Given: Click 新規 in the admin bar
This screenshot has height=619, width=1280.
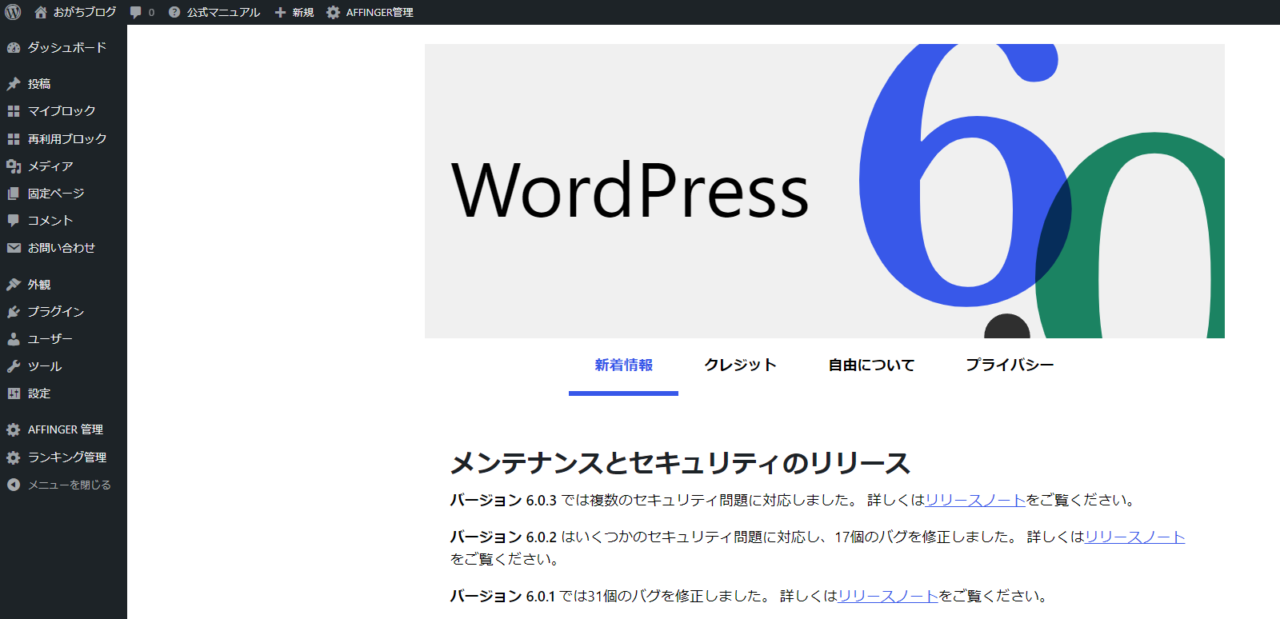Looking at the screenshot, I should click(x=303, y=12).
